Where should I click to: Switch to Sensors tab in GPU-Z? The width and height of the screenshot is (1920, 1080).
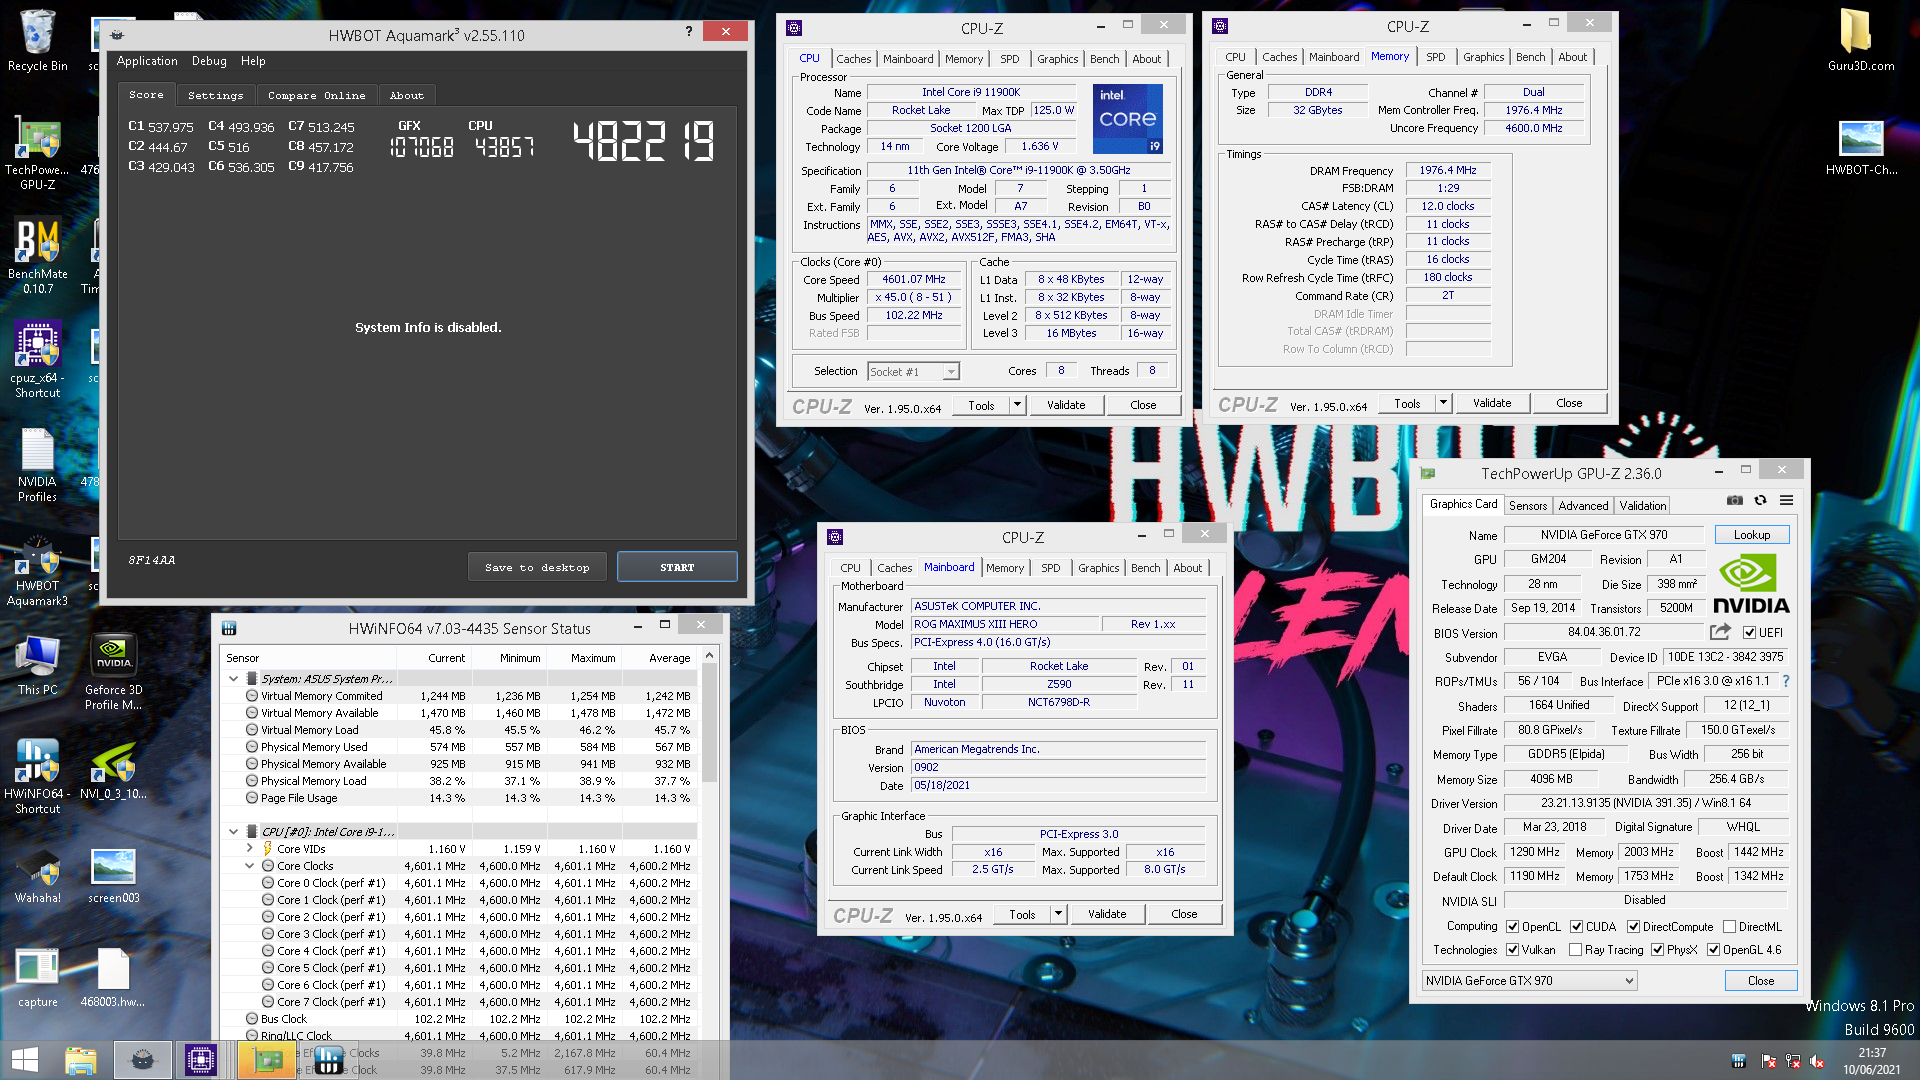click(x=1527, y=506)
